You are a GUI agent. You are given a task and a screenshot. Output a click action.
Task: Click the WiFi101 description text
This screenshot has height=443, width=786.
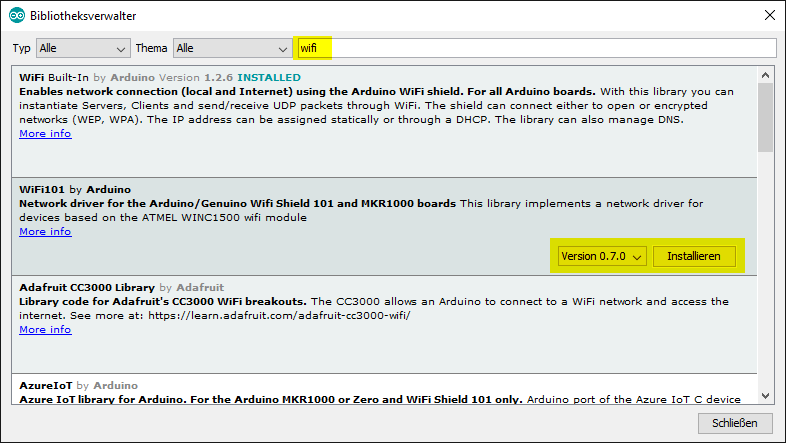(x=360, y=210)
